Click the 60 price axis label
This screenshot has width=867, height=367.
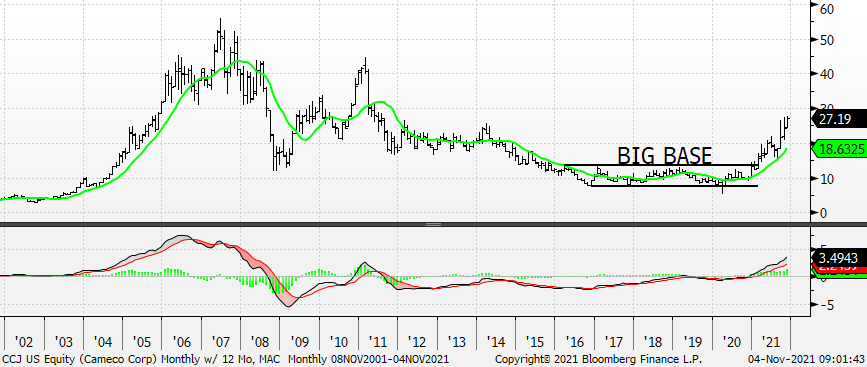coord(828,8)
